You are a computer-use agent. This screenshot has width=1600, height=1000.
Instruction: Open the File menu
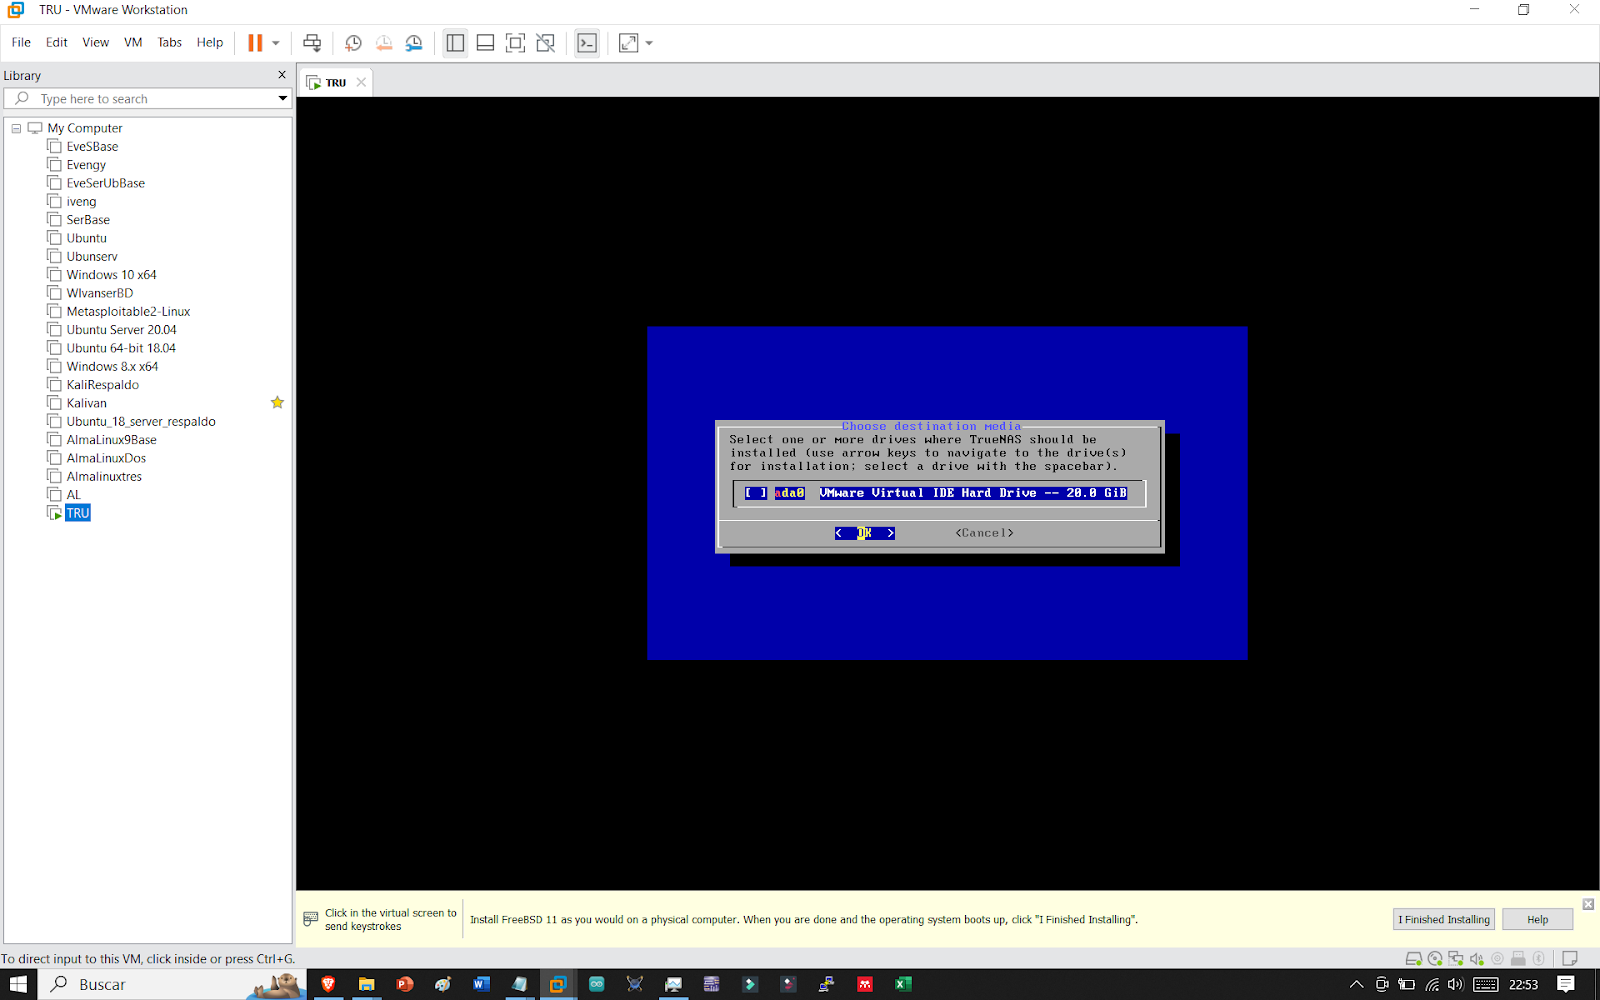click(21, 42)
